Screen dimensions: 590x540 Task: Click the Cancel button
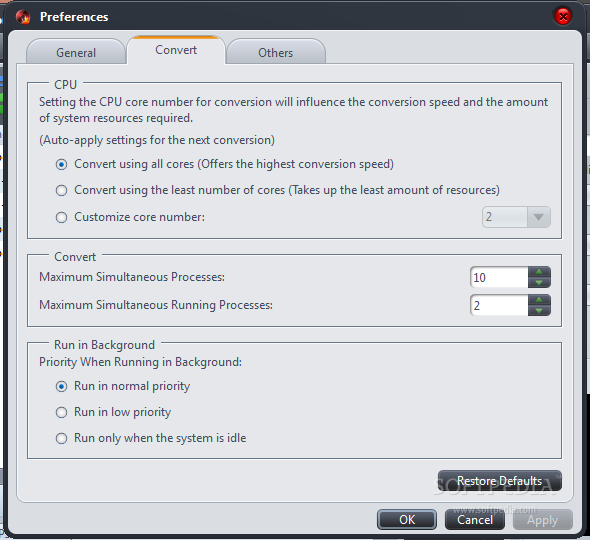[475, 520]
